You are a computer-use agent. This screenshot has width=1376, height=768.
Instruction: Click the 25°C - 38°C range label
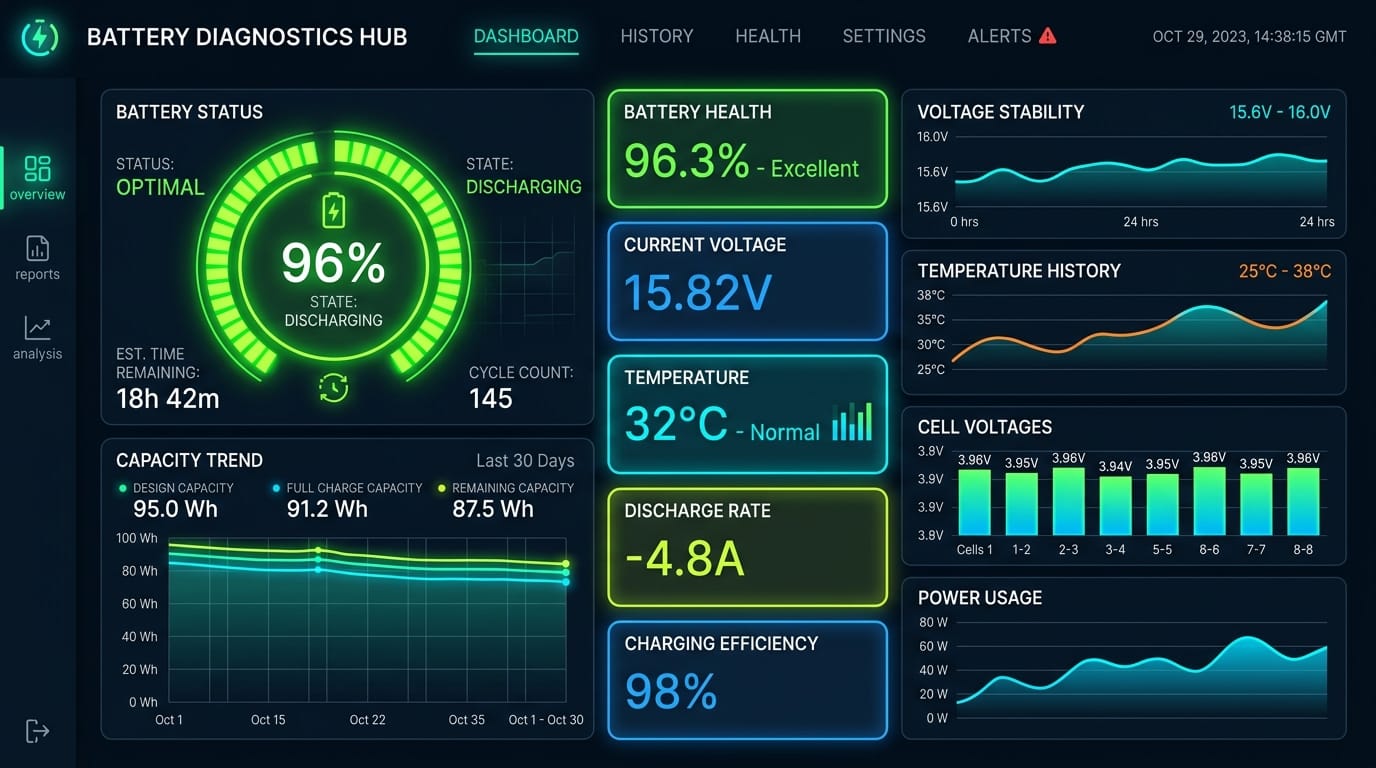1285,271
